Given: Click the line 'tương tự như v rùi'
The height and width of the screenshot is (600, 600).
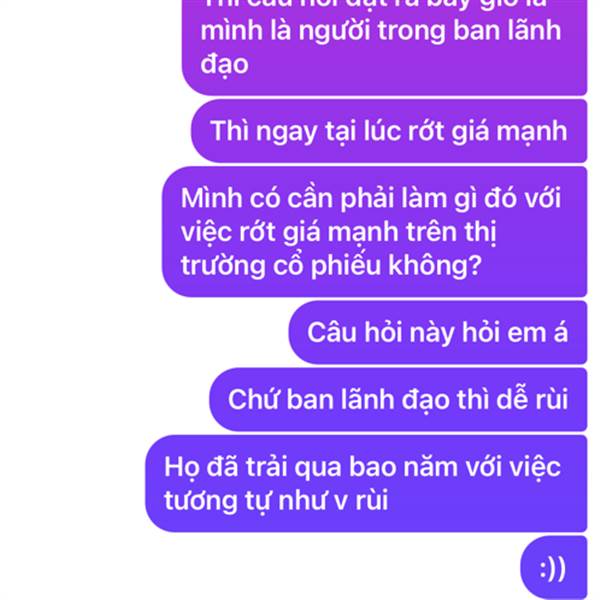Looking at the screenshot, I should 276,501.
